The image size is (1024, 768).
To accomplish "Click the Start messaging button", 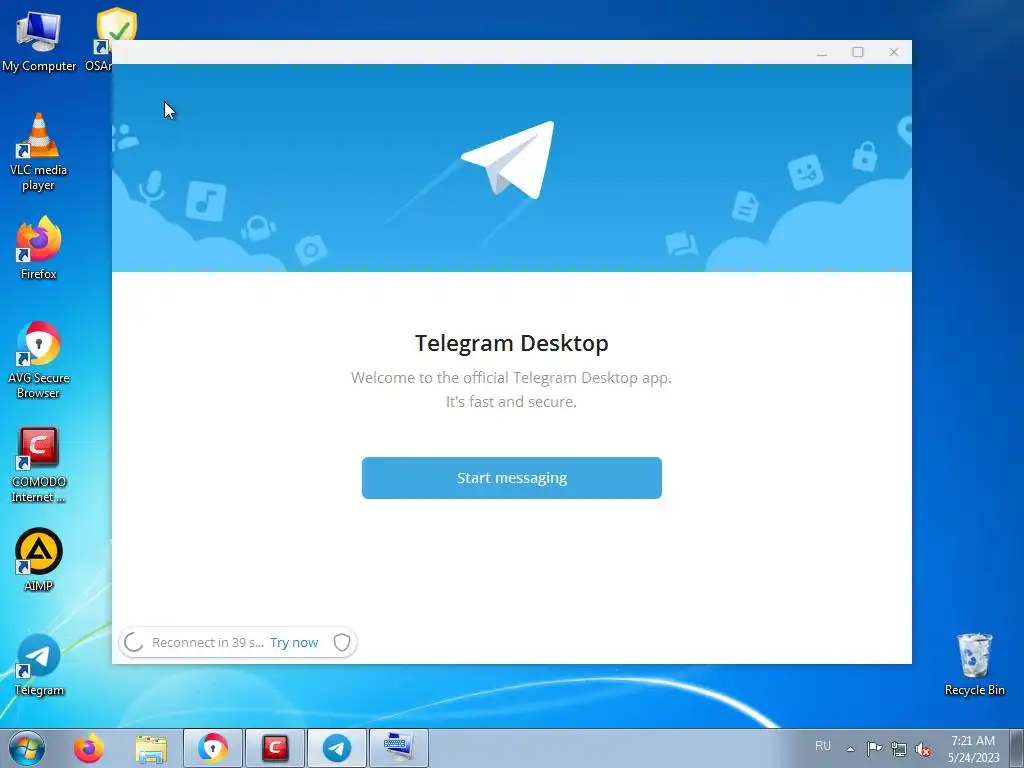I will 511,478.
